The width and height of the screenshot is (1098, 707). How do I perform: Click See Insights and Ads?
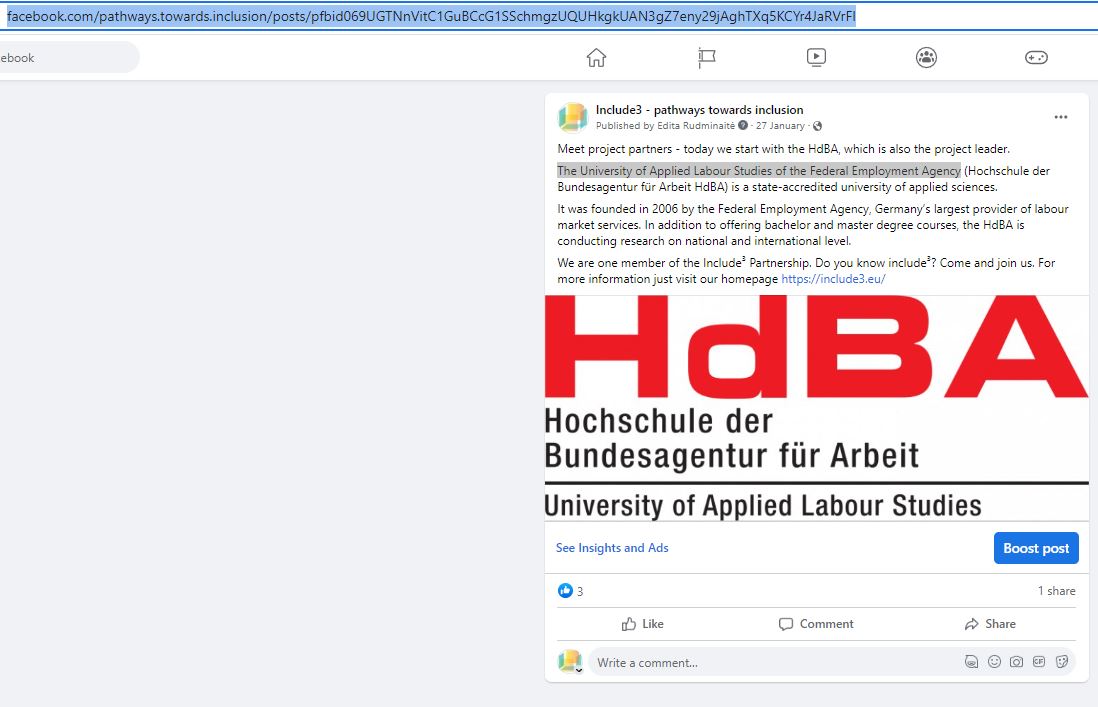click(x=612, y=548)
